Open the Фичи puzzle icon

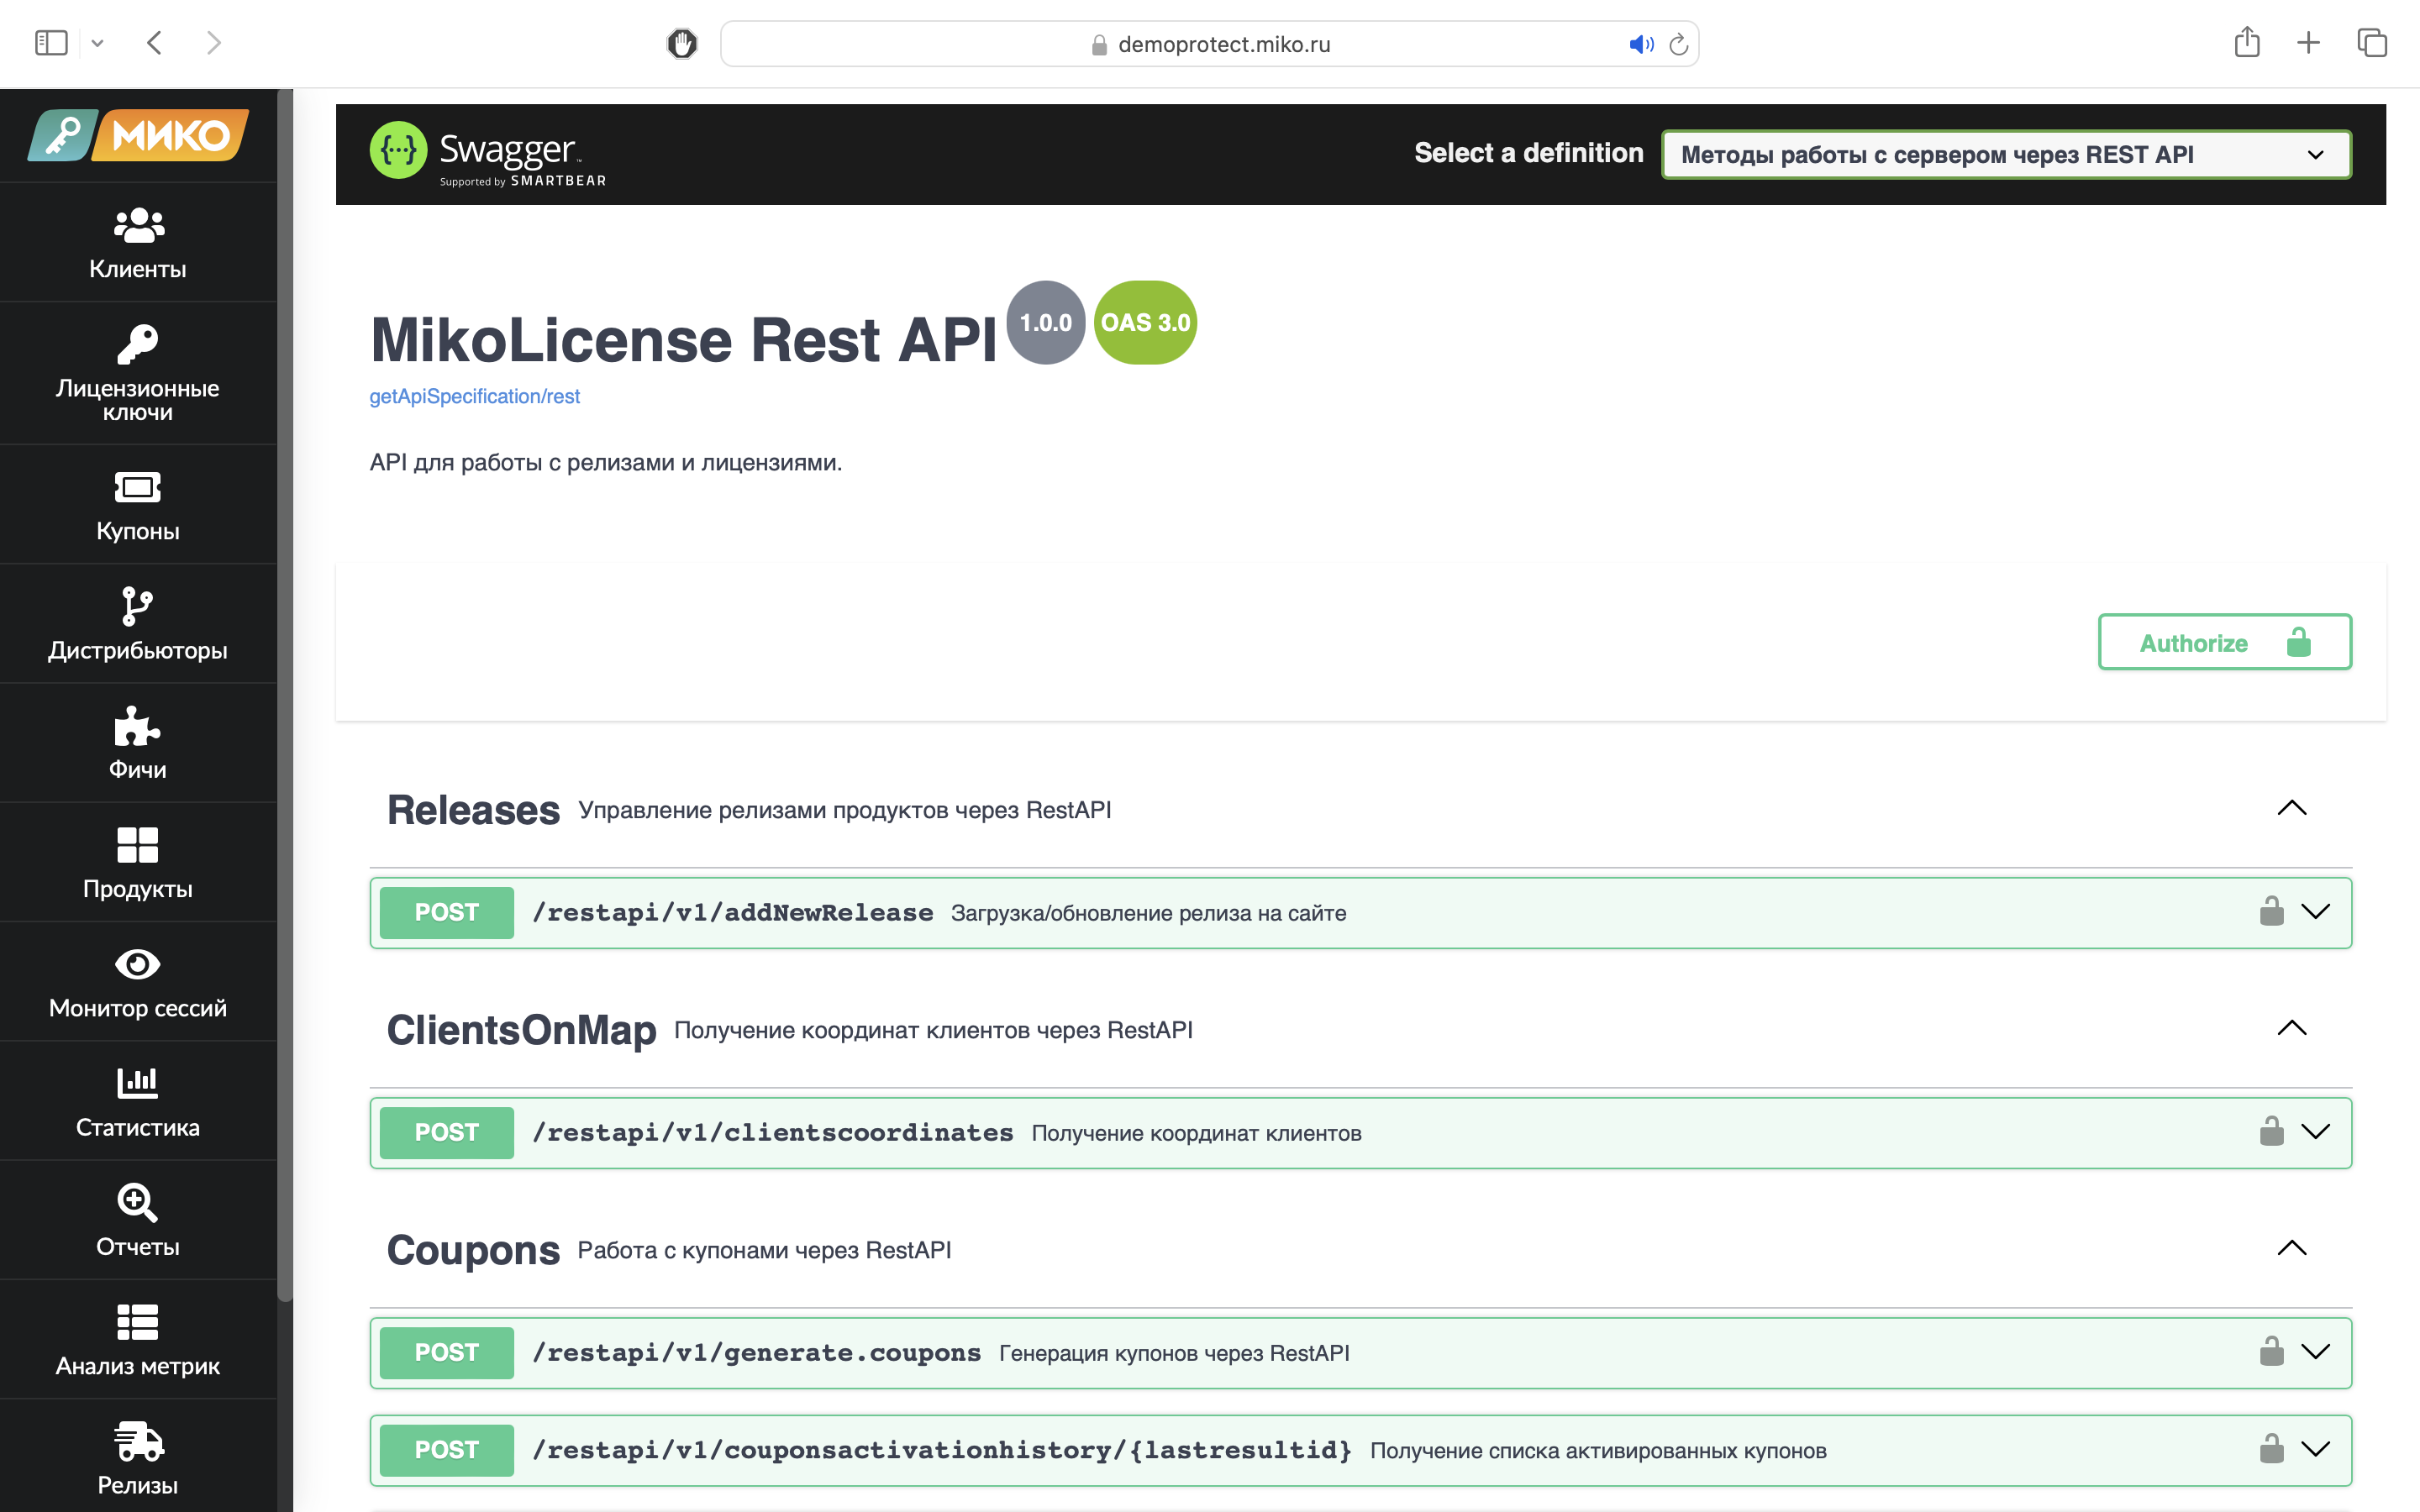tap(138, 726)
